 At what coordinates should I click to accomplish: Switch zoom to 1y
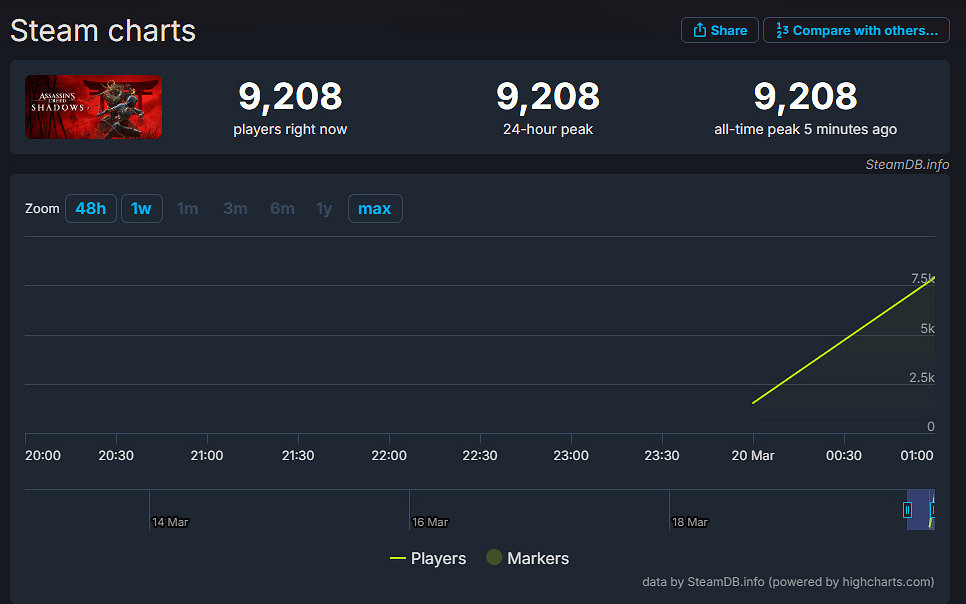[324, 208]
